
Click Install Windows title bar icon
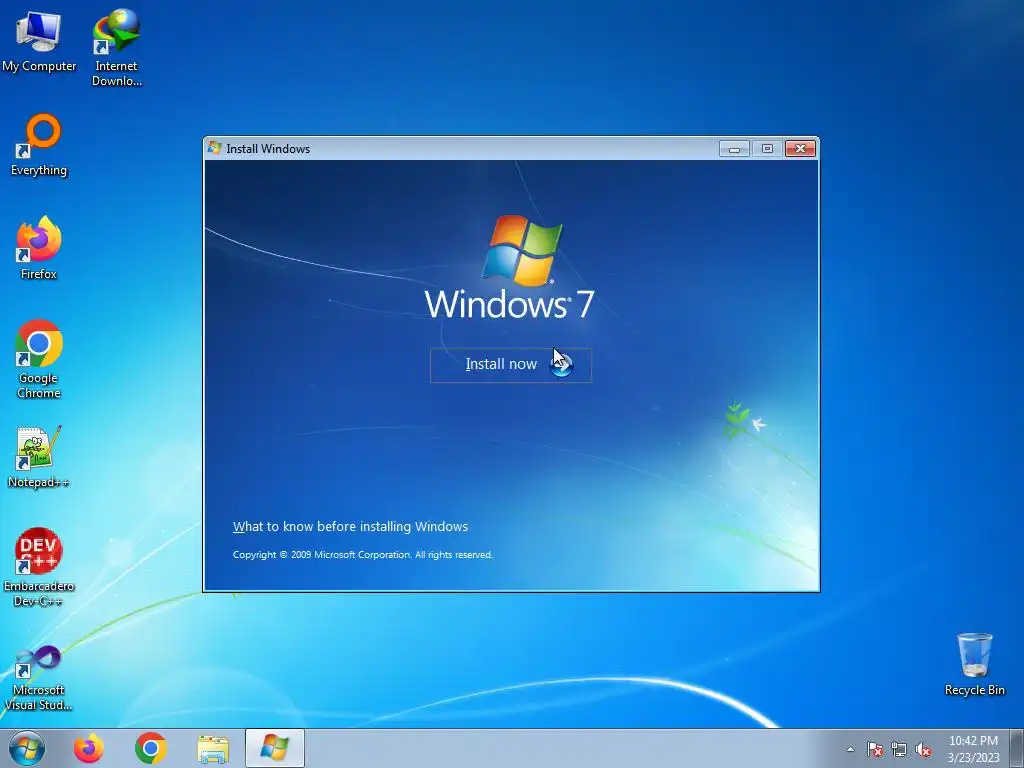click(214, 148)
